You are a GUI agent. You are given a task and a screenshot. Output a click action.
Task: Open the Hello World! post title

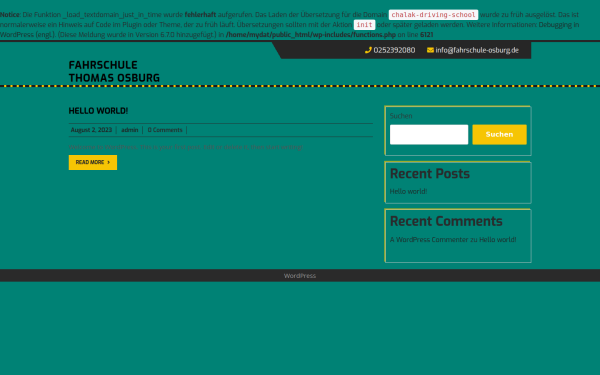(x=98, y=111)
